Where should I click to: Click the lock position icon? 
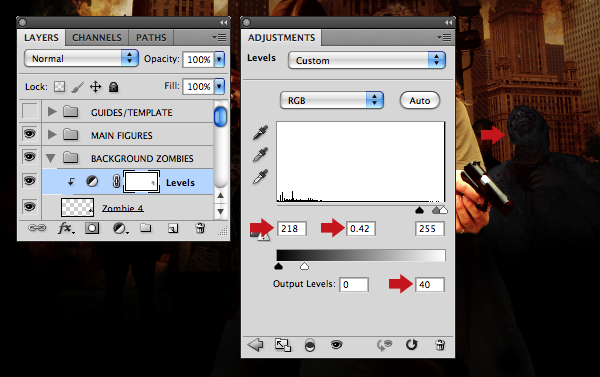coord(95,87)
